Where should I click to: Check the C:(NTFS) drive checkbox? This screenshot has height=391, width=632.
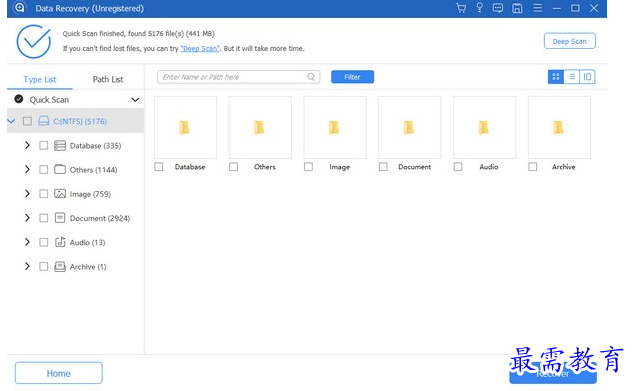pos(27,121)
